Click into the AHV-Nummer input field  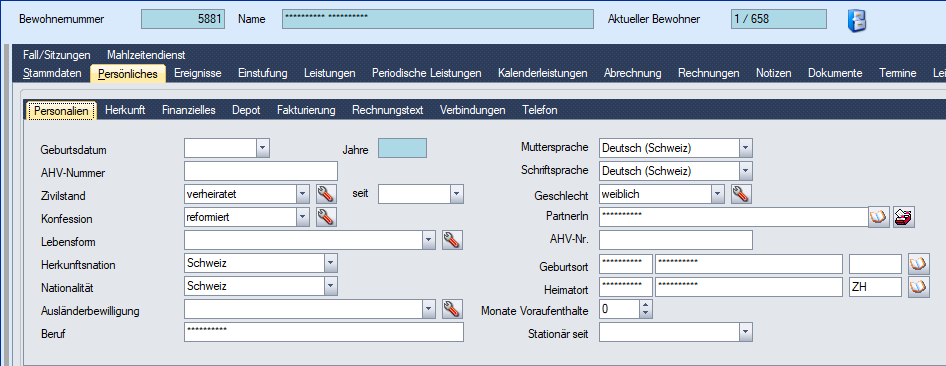coord(261,171)
